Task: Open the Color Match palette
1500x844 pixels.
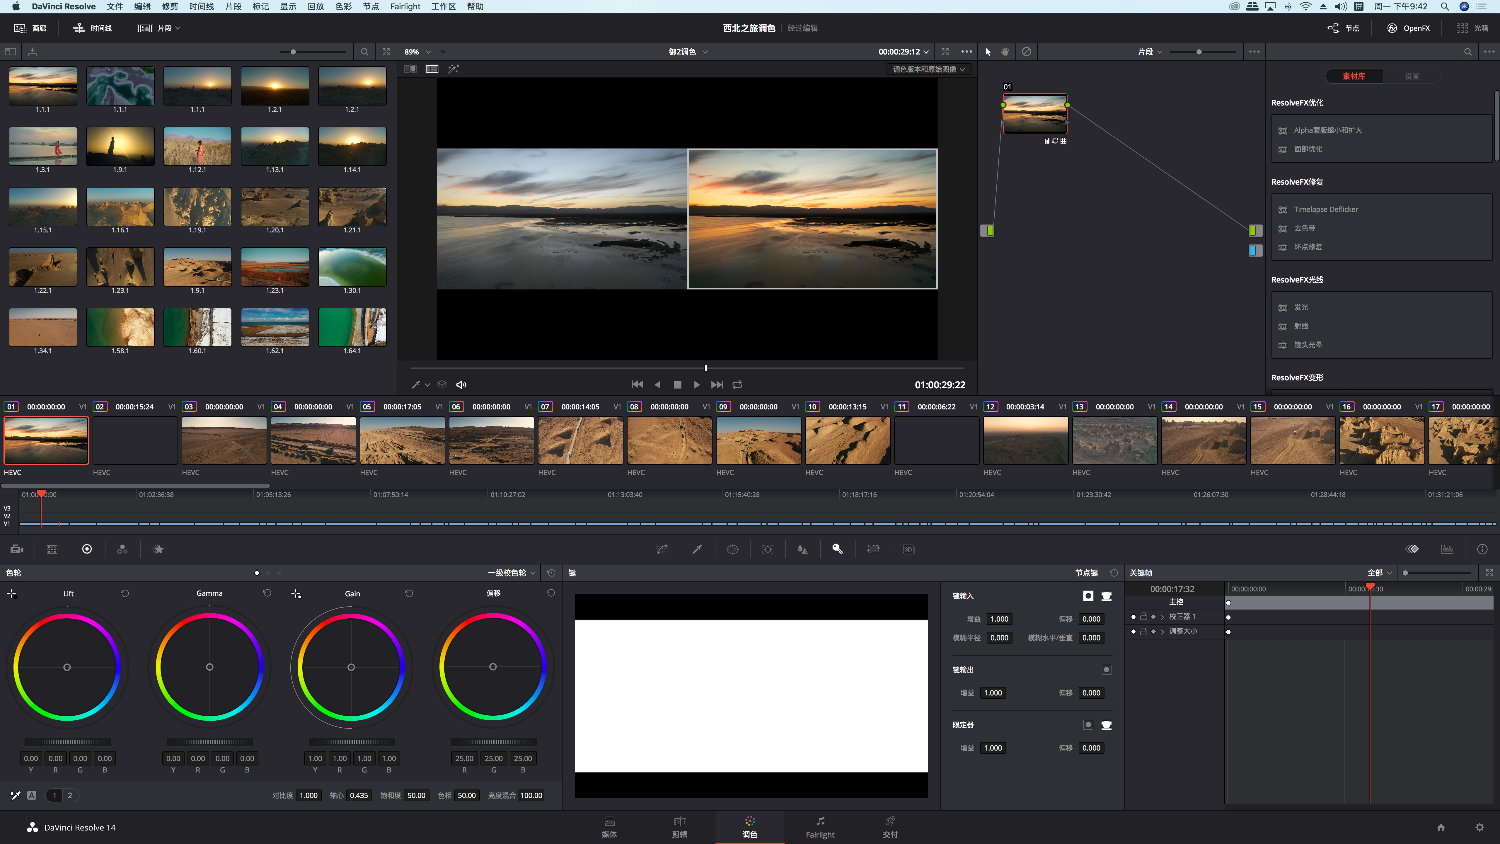Action: point(52,549)
